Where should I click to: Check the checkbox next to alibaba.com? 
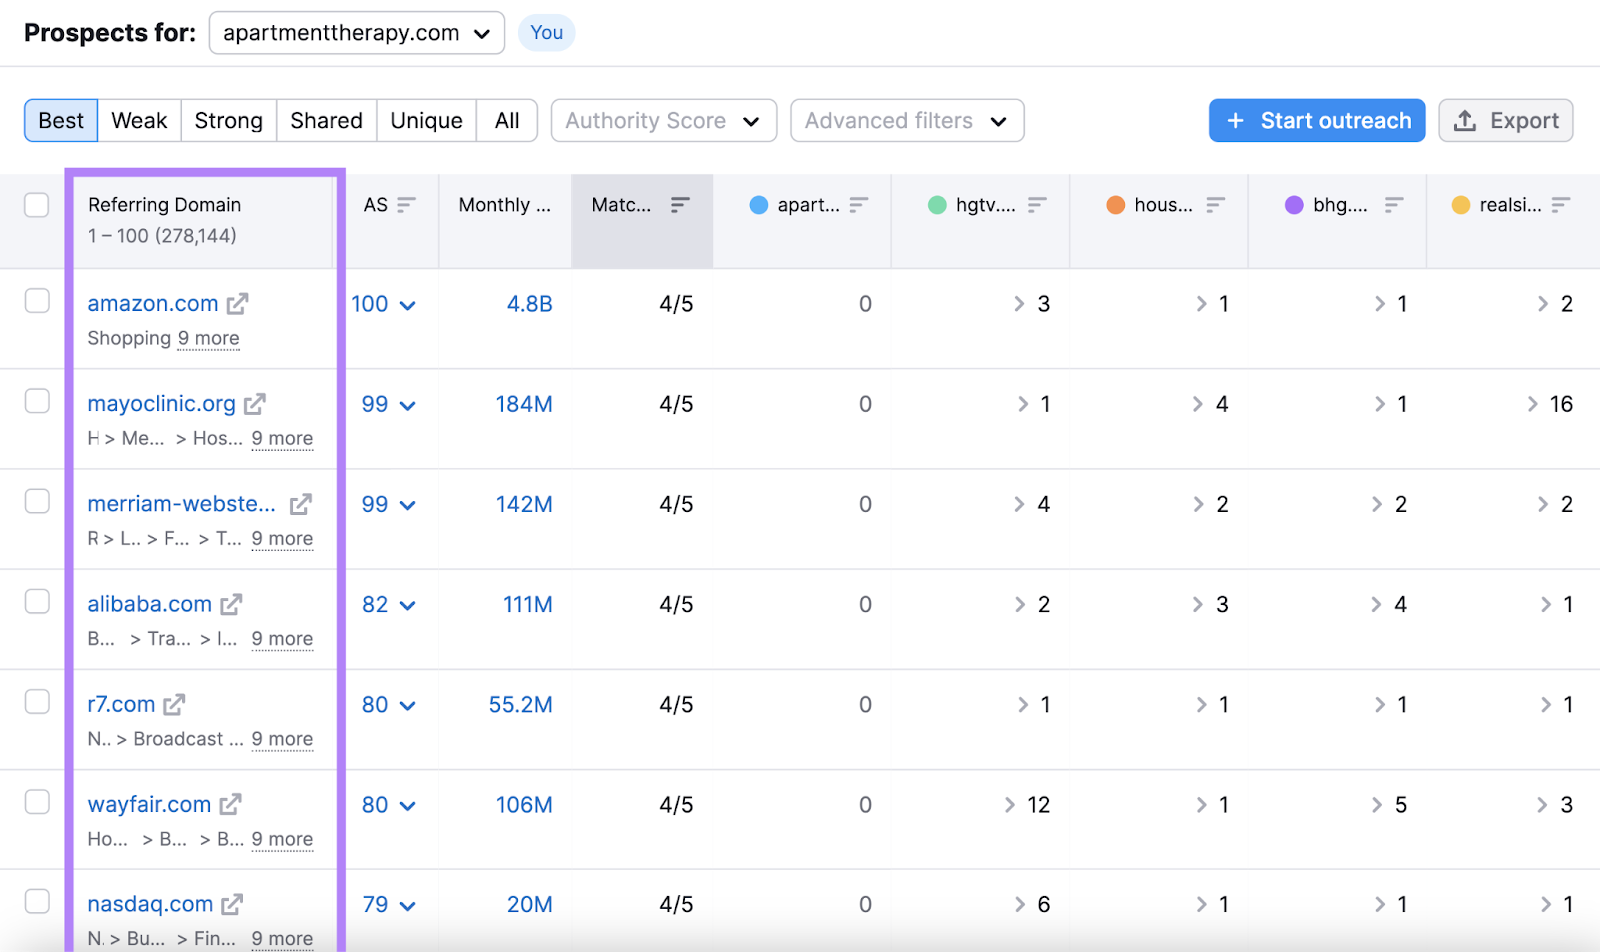pos(36,601)
